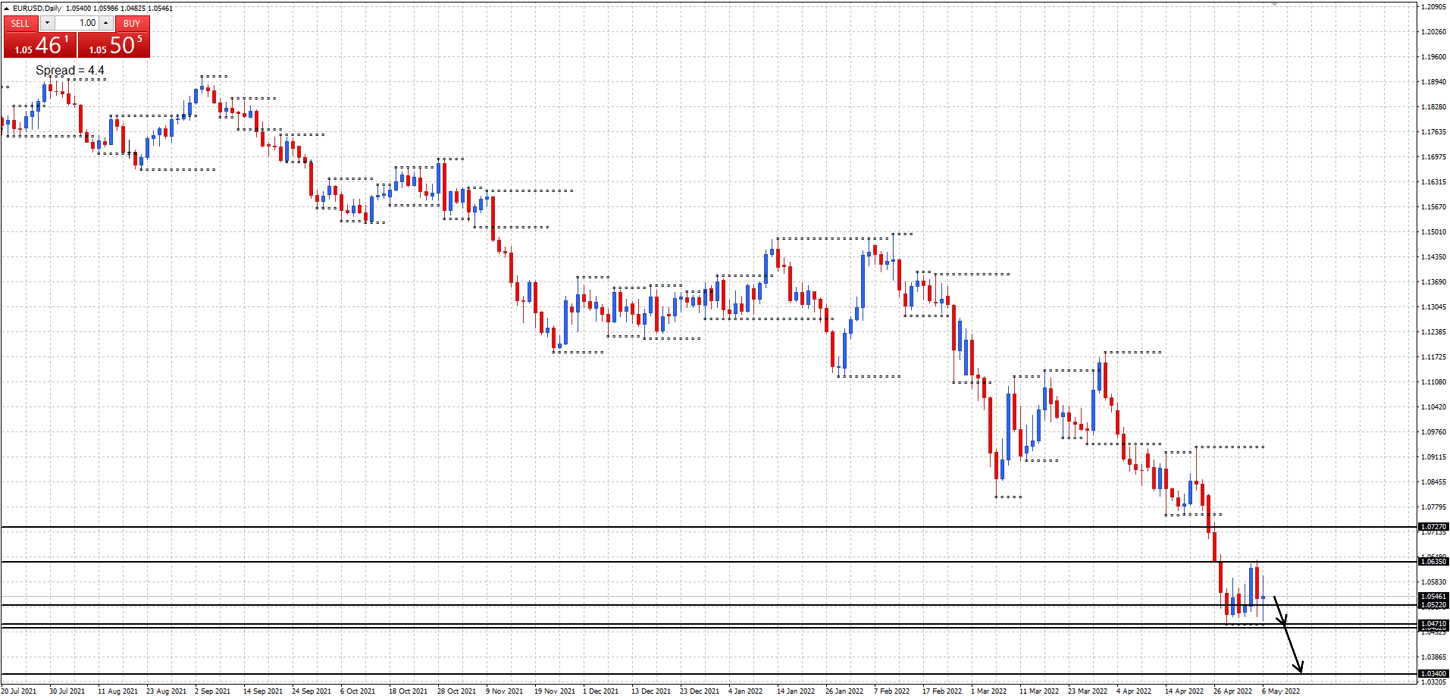Viewport: 1450px width, 698px height.
Task: Click the 1.09115 price scale value
Action: [x=1434, y=457]
